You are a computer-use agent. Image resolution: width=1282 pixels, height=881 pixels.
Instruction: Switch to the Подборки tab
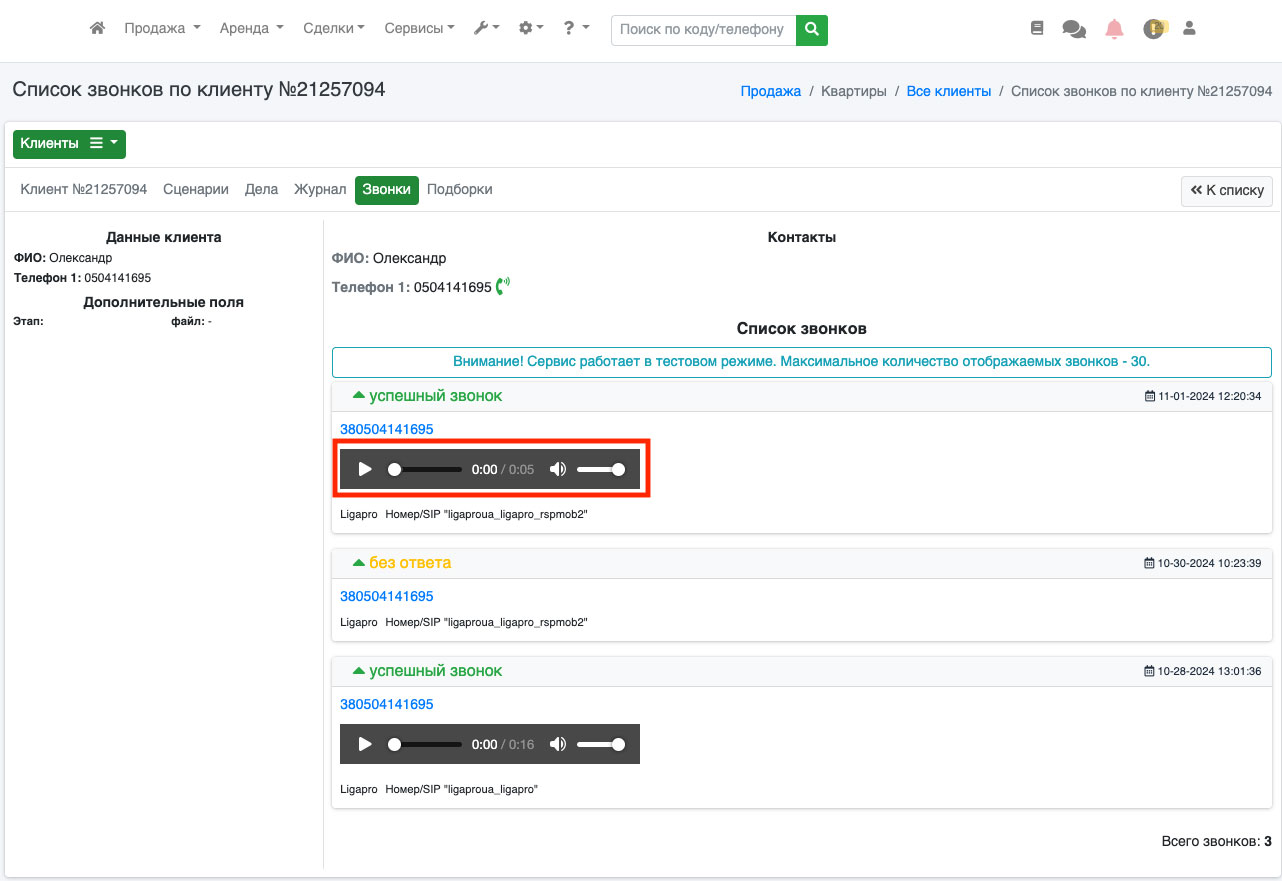tap(459, 190)
